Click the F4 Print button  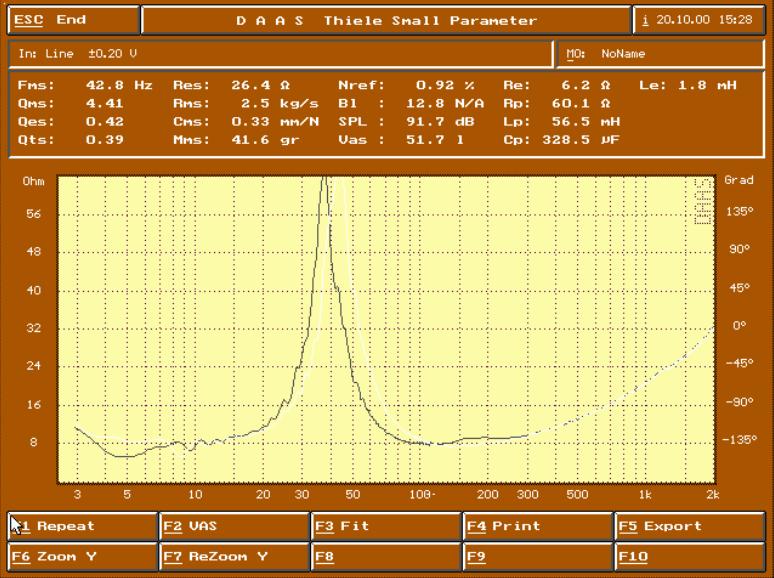(538, 526)
